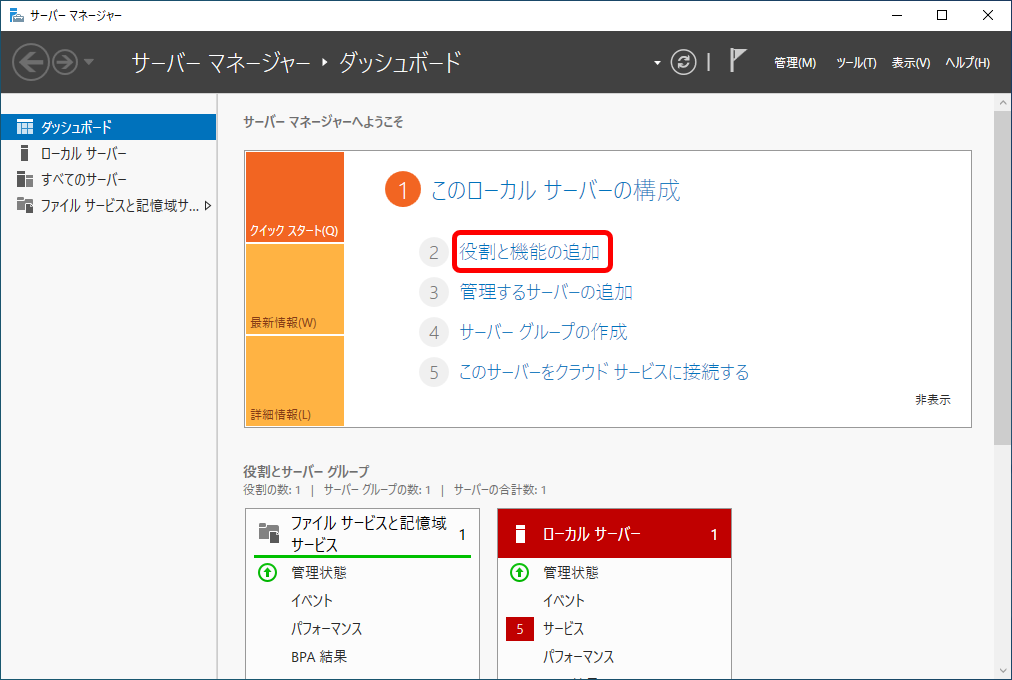Click the refresh icon in the navigation bar

click(x=683, y=62)
